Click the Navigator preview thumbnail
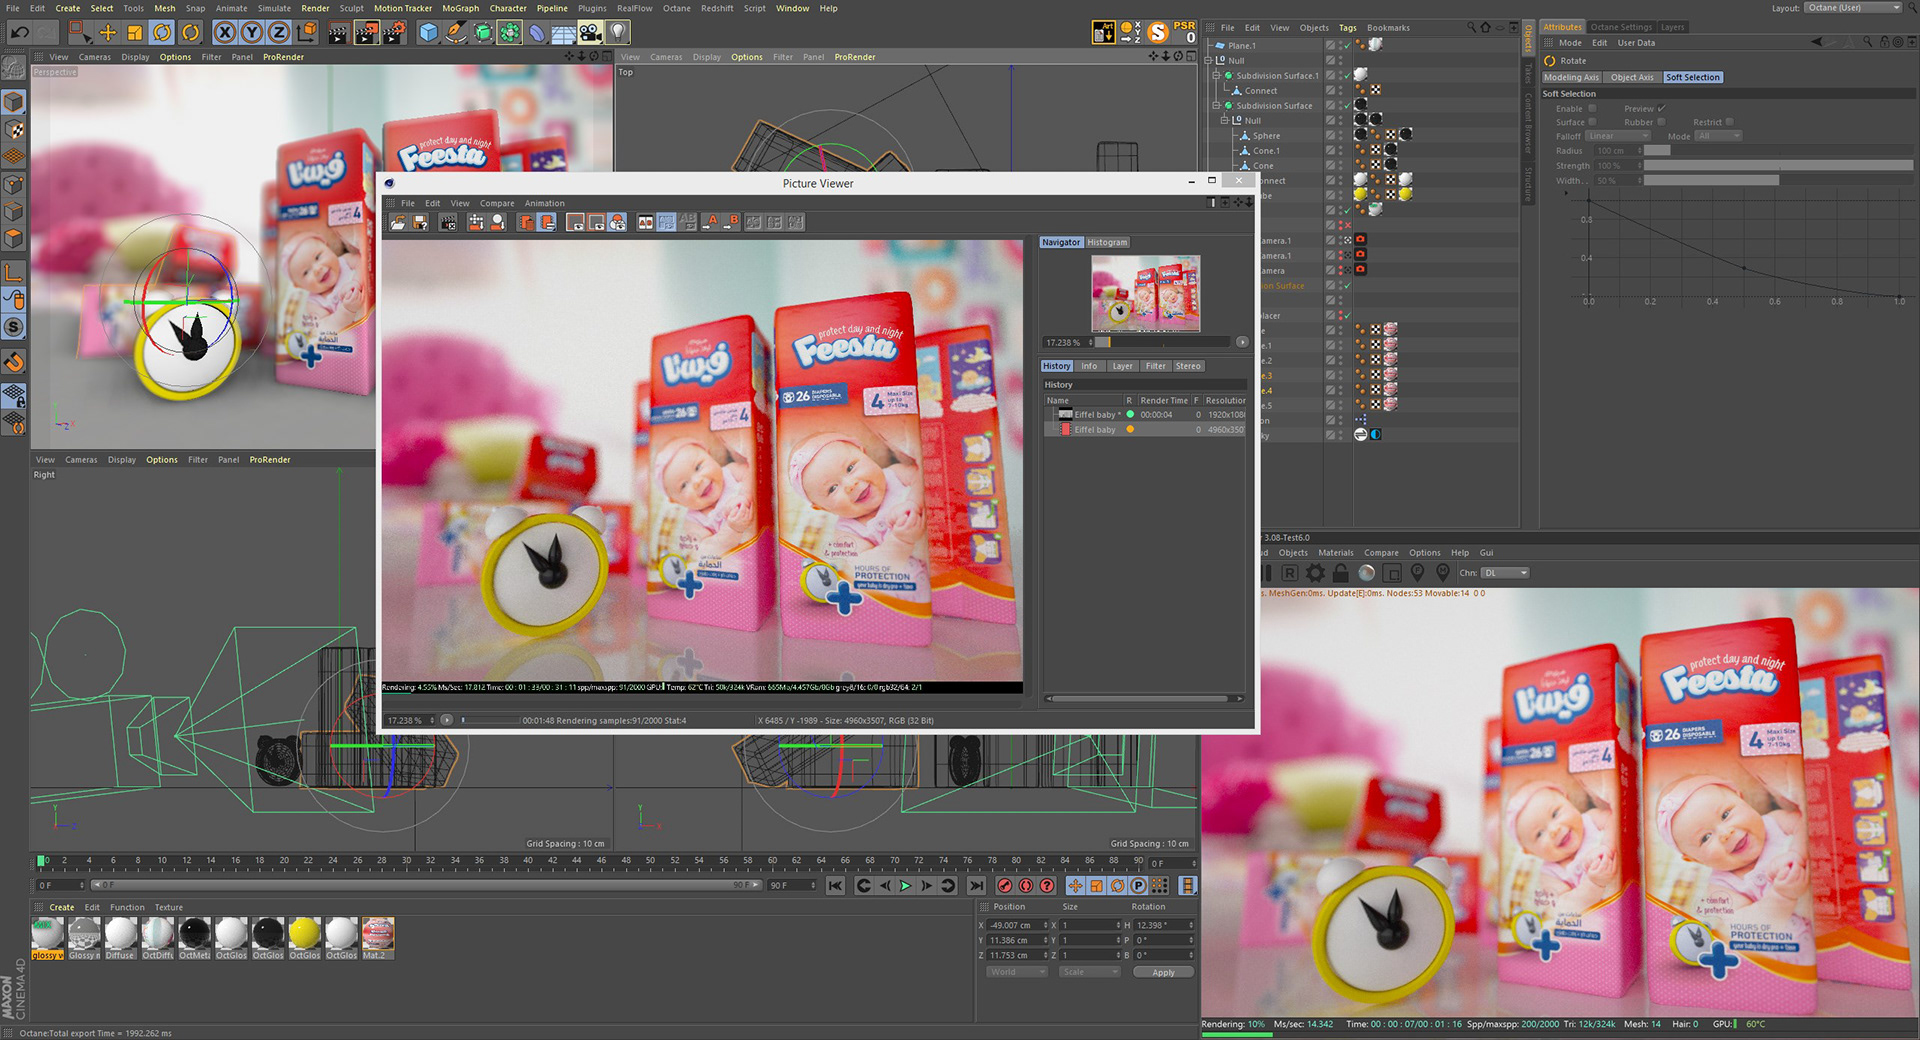Viewport: 1920px width, 1040px height. click(1145, 293)
